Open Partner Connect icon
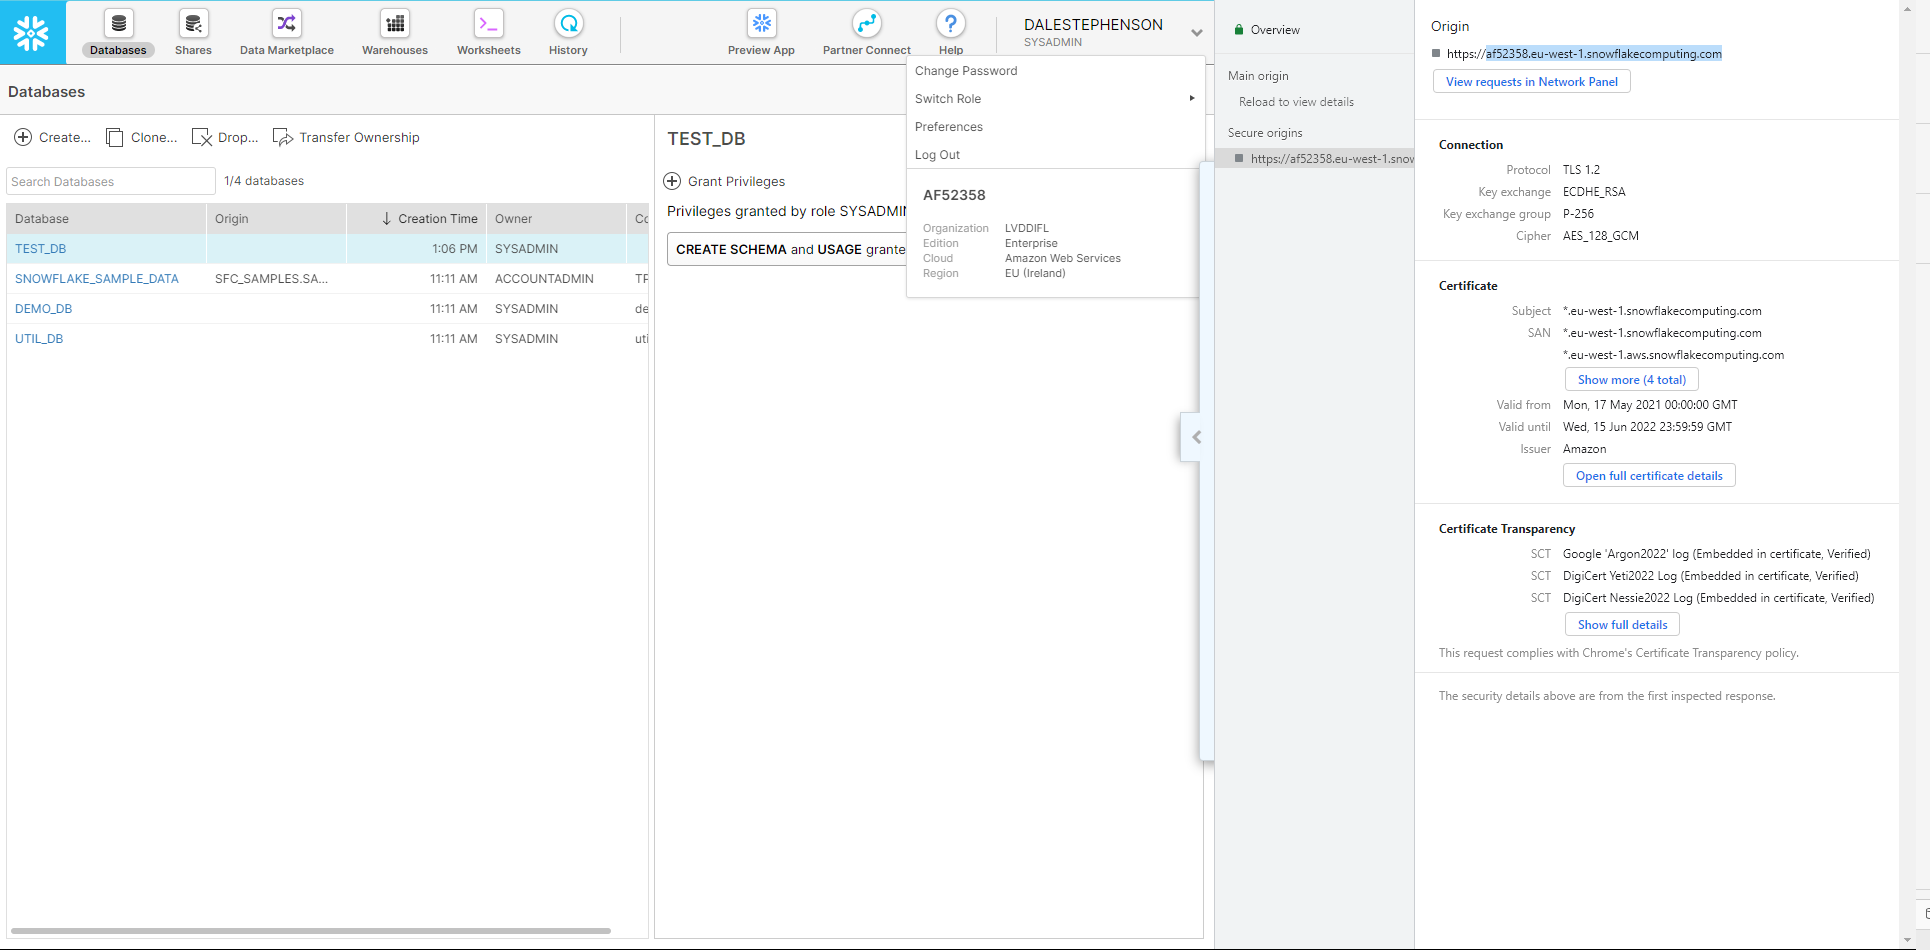This screenshot has width=1930, height=950. pyautogui.click(x=866, y=24)
